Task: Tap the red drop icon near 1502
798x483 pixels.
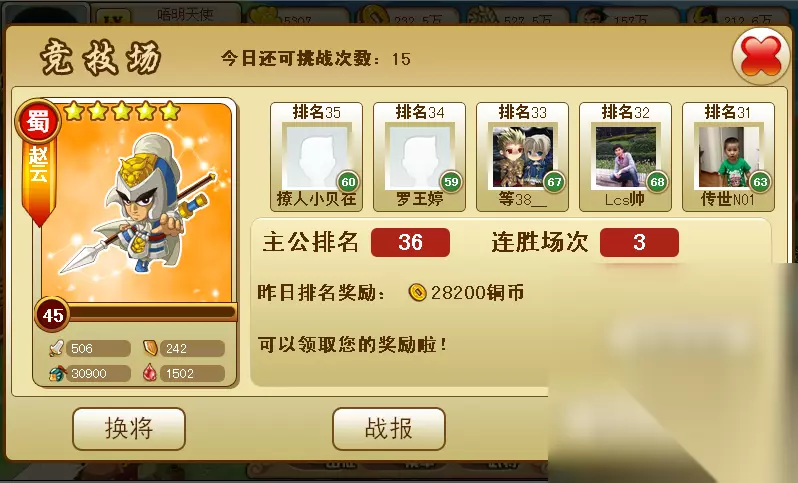Action: tap(150, 373)
